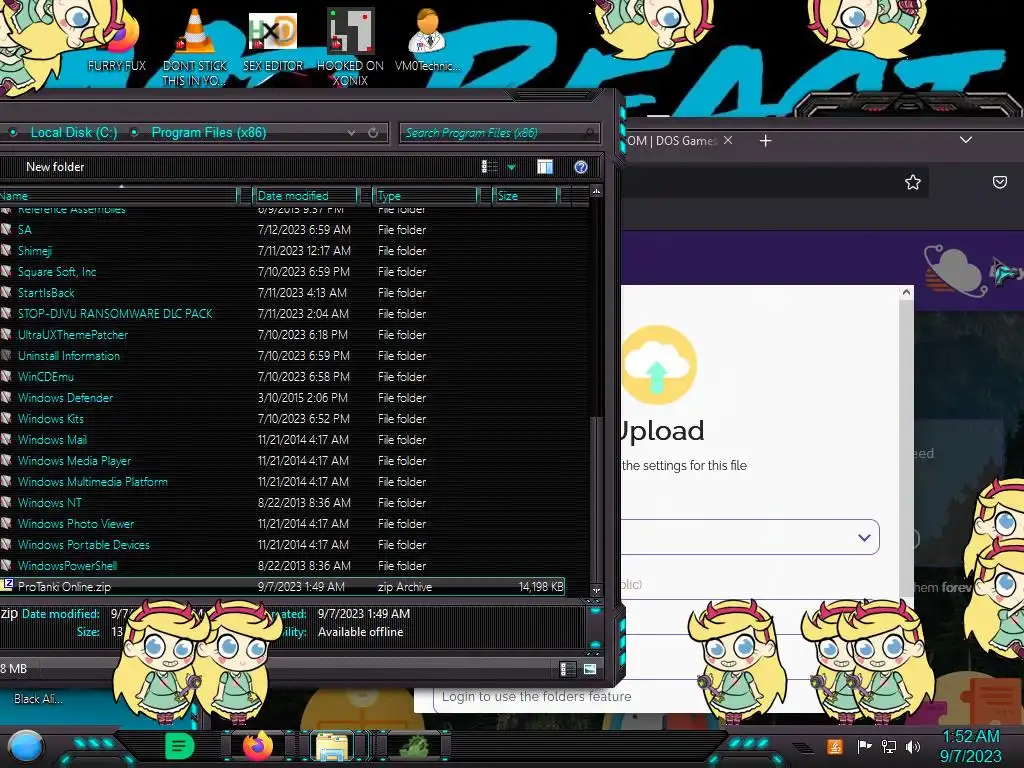This screenshot has width=1024, height=768.
Task: Click the refresh button in the Explorer address bar
Action: point(373,133)
